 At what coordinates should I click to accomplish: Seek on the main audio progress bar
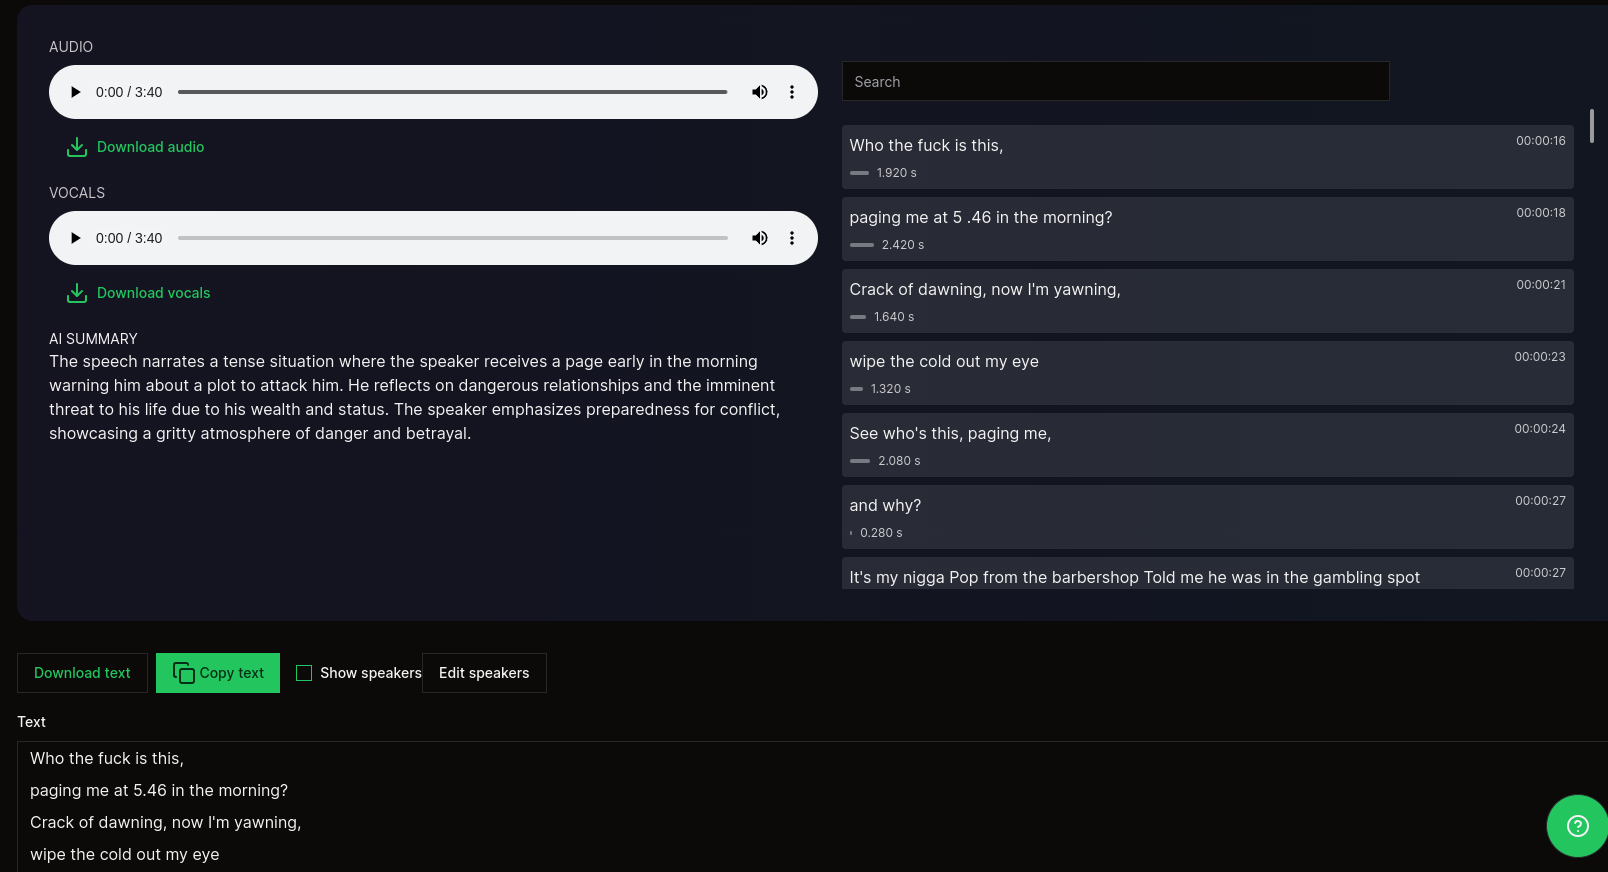(452, 92)
